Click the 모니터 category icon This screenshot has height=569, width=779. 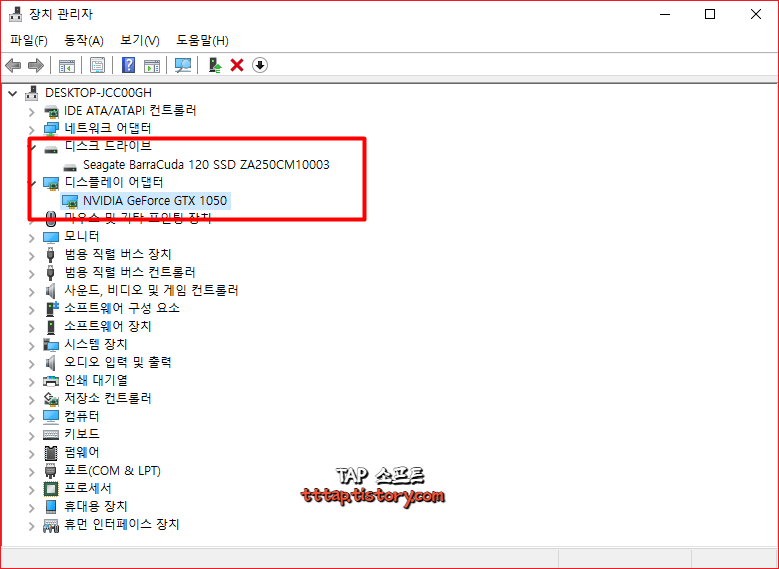tap(51, 237)
